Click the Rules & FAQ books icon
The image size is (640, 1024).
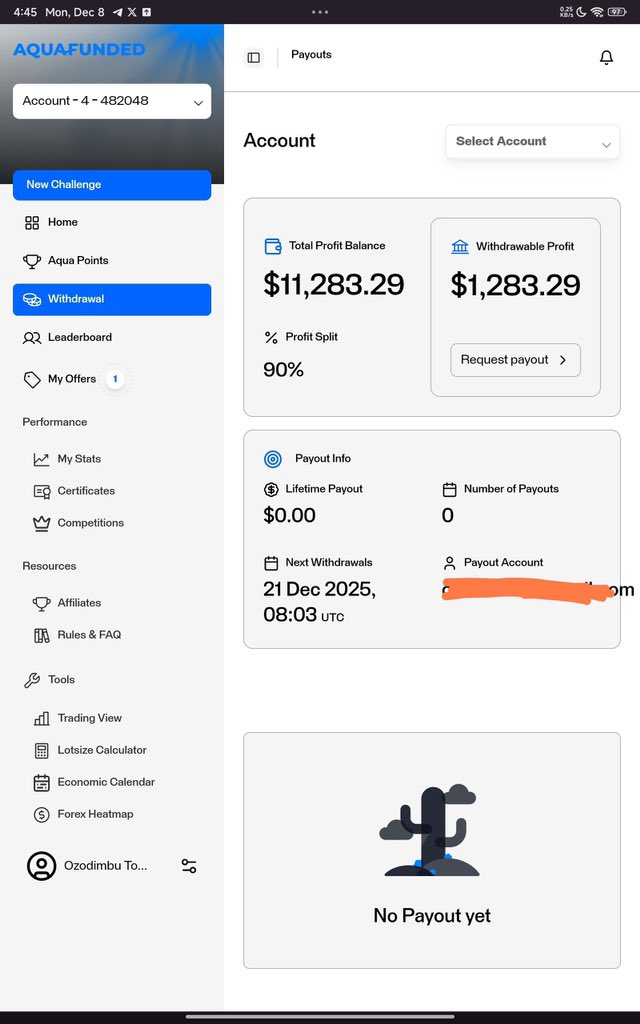point(42,635)
